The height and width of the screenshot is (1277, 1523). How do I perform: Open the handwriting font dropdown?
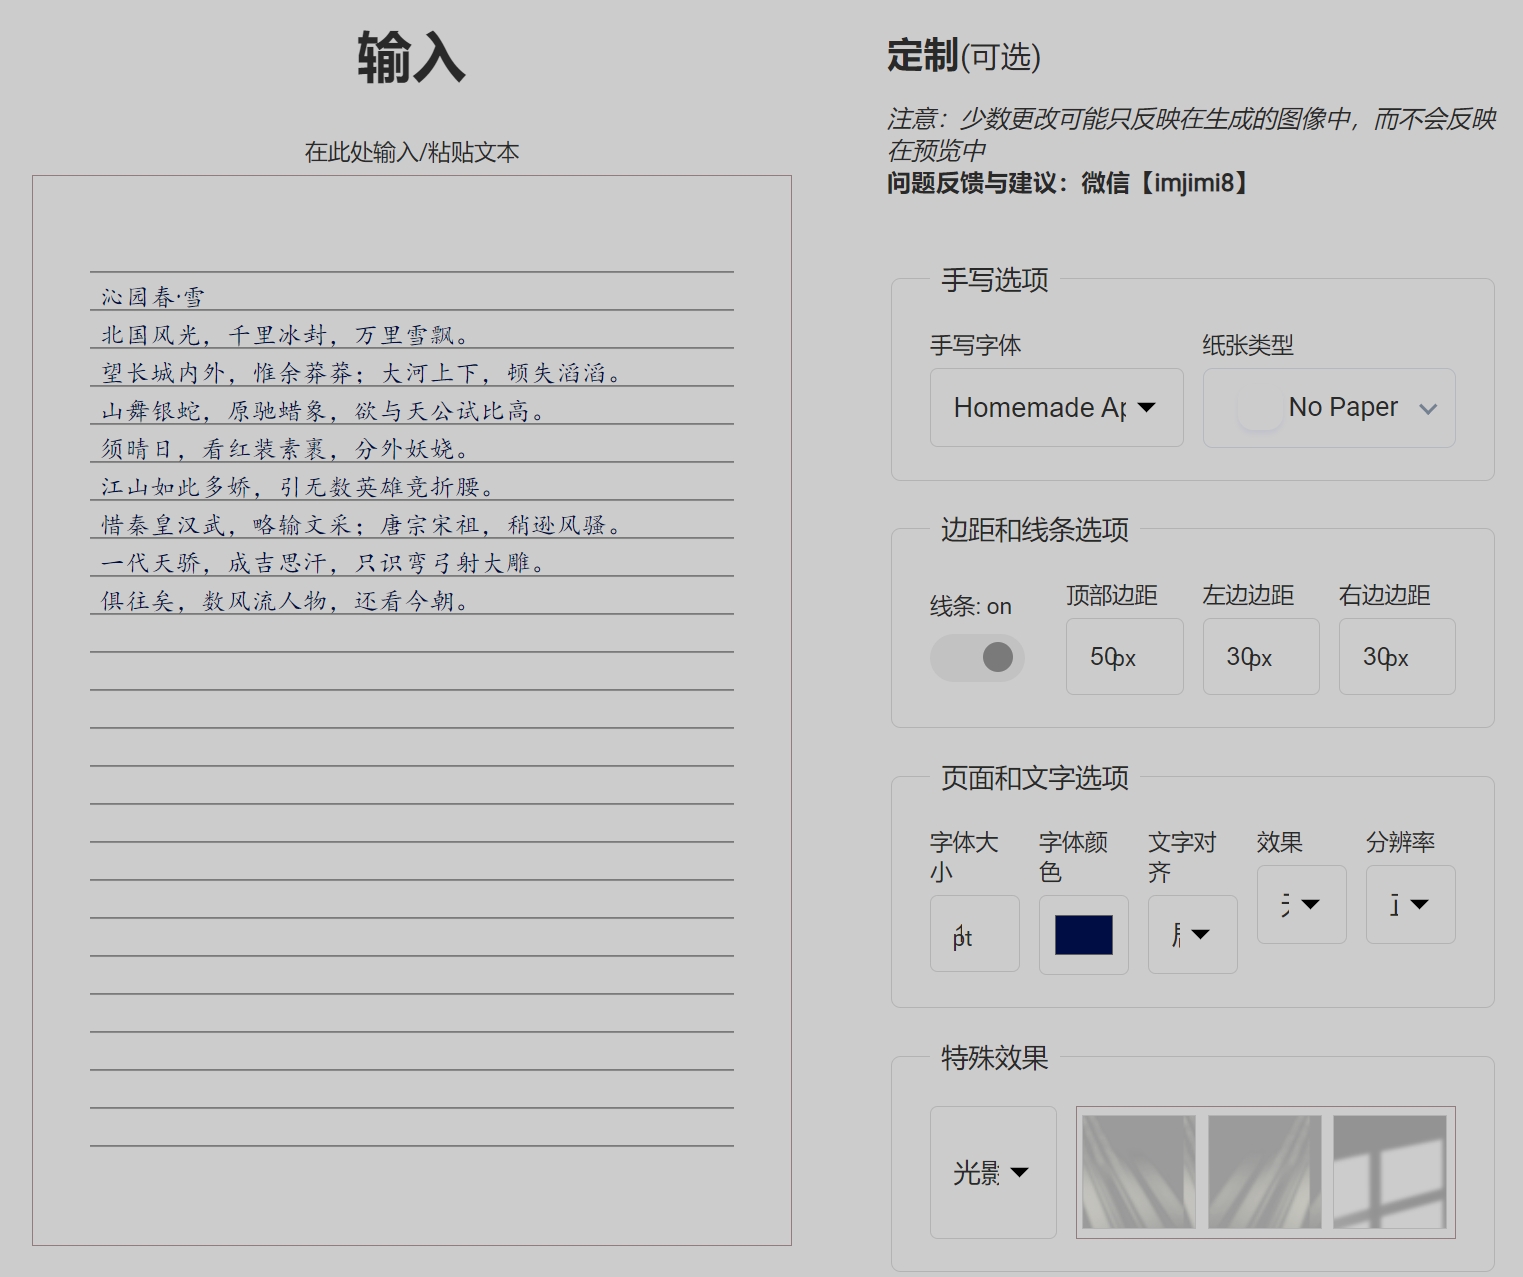coord(1056,408)
